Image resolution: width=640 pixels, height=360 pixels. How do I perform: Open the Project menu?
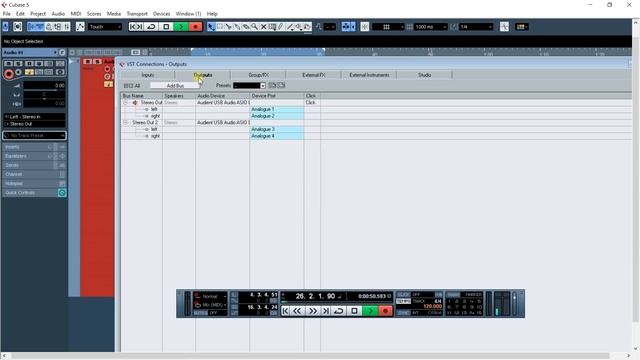coord(38,14)
